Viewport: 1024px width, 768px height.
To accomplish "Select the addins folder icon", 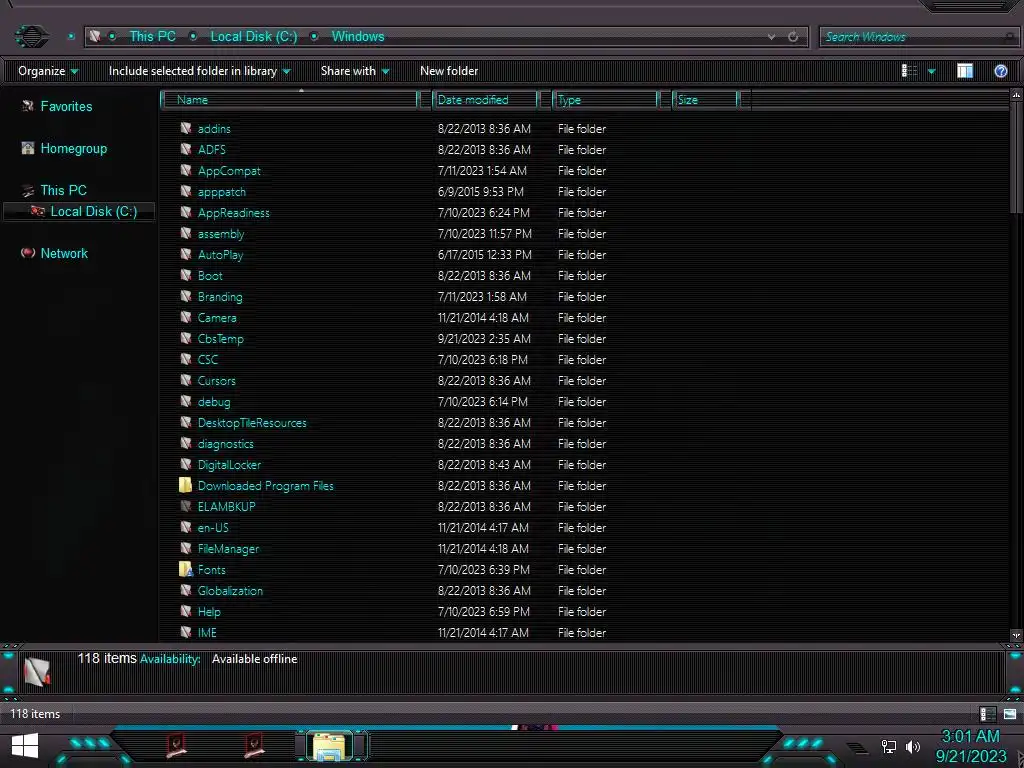I will [185, 128].
